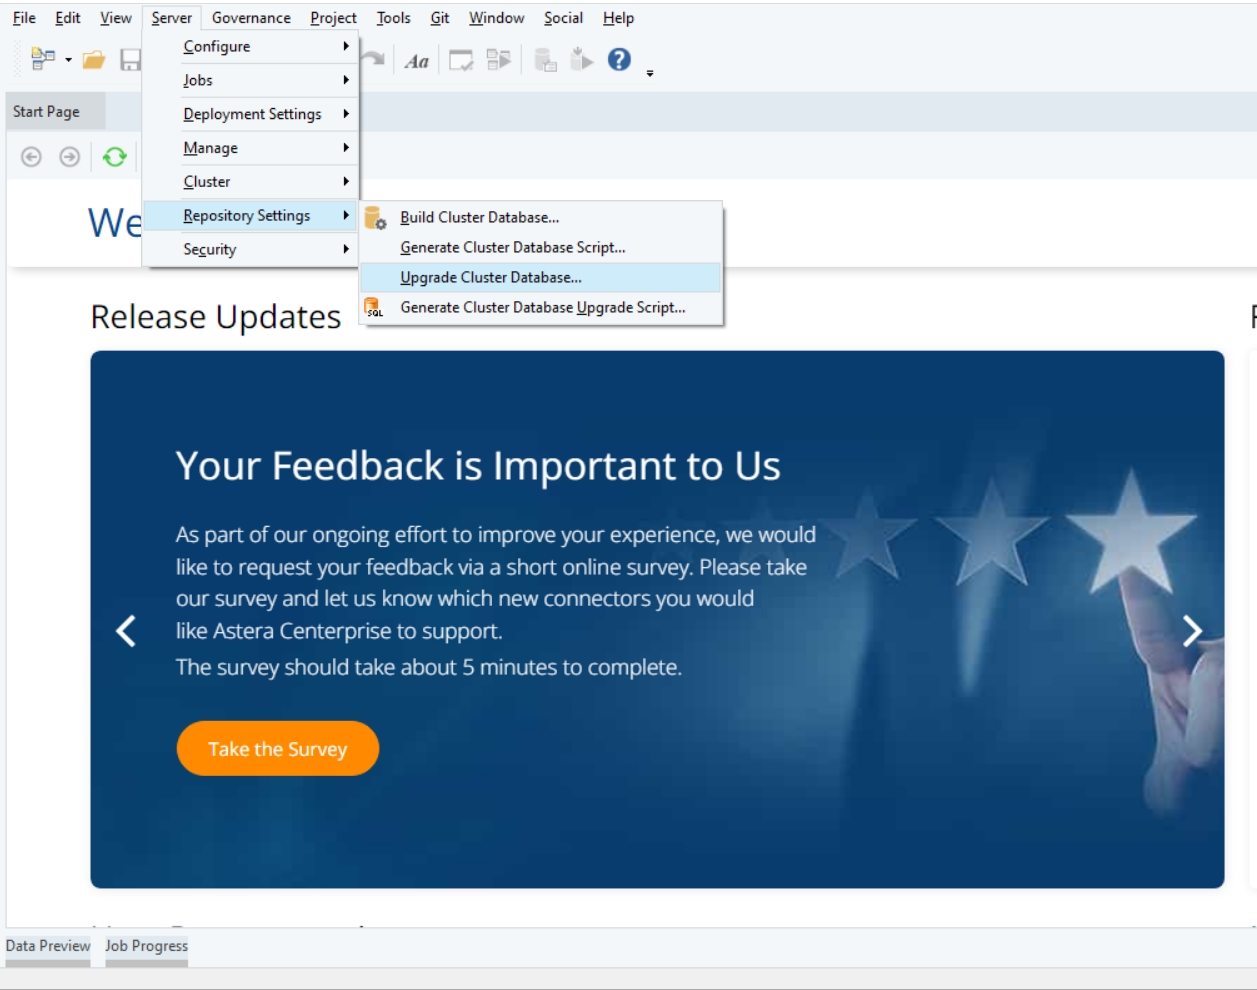
Task: Open the View menu
Action: point(116,18)
